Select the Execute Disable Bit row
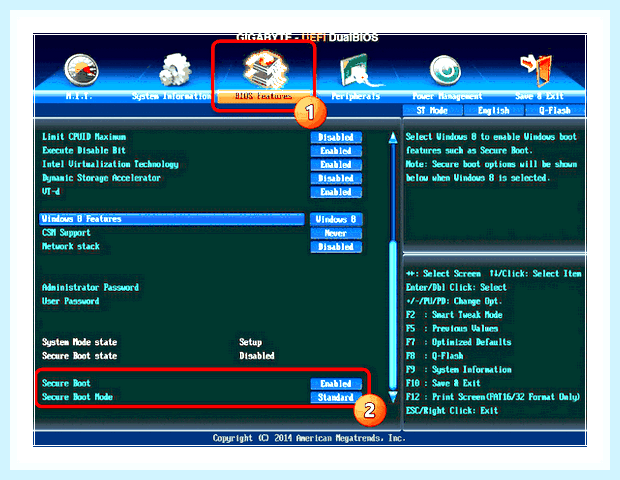620x480 pixels. (x=84, y=150)
